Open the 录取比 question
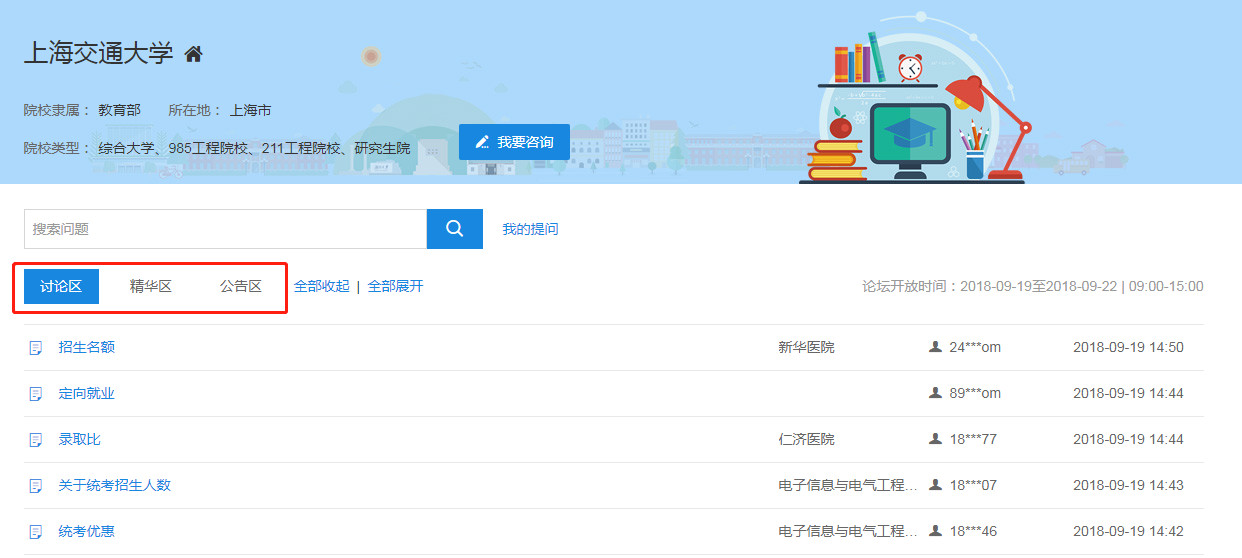Viewport: 1242px width, 558px height. click(x=80, y=439)
